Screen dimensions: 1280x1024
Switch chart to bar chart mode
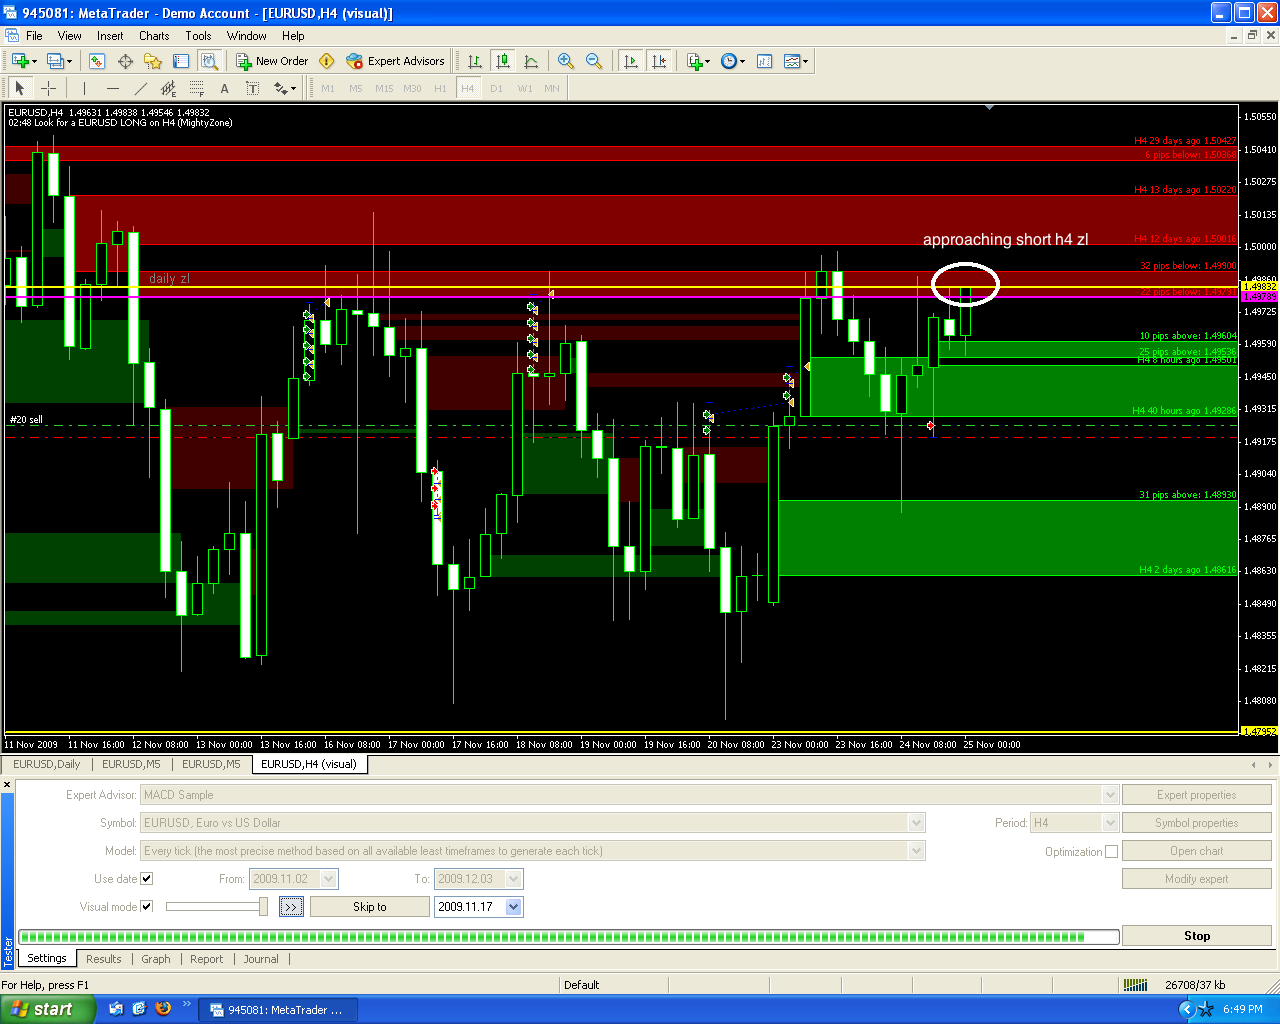pyautogui.click(x=475, y=61)
